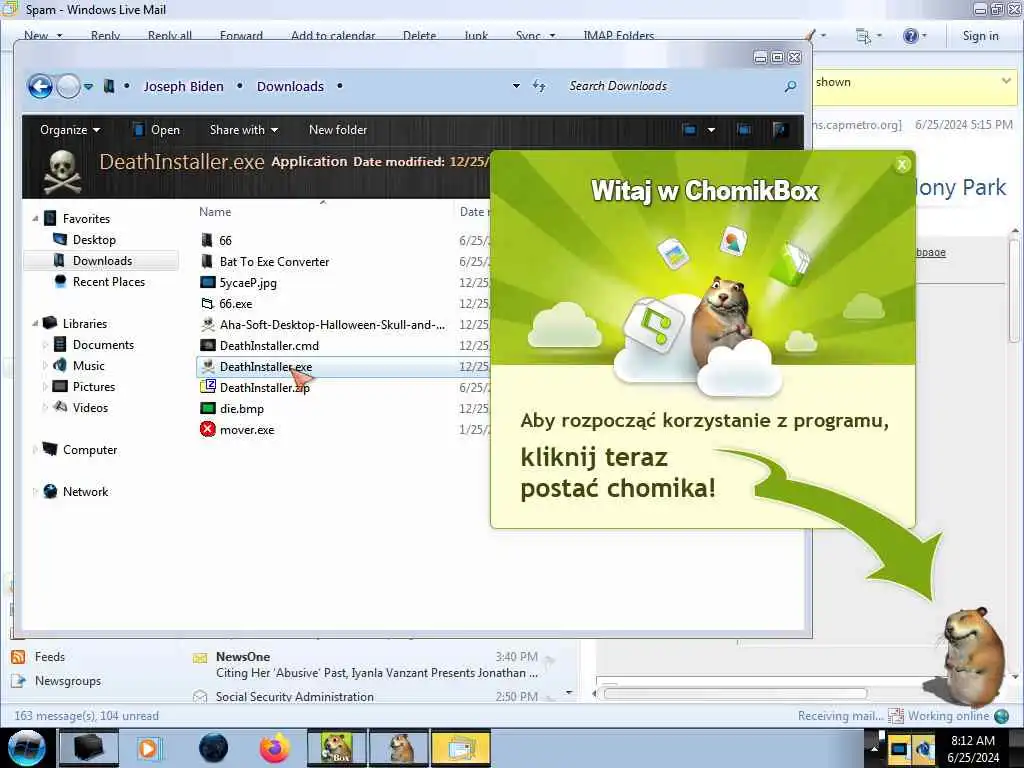Open Feeds in Windows Live Mail

click(50, 656)
